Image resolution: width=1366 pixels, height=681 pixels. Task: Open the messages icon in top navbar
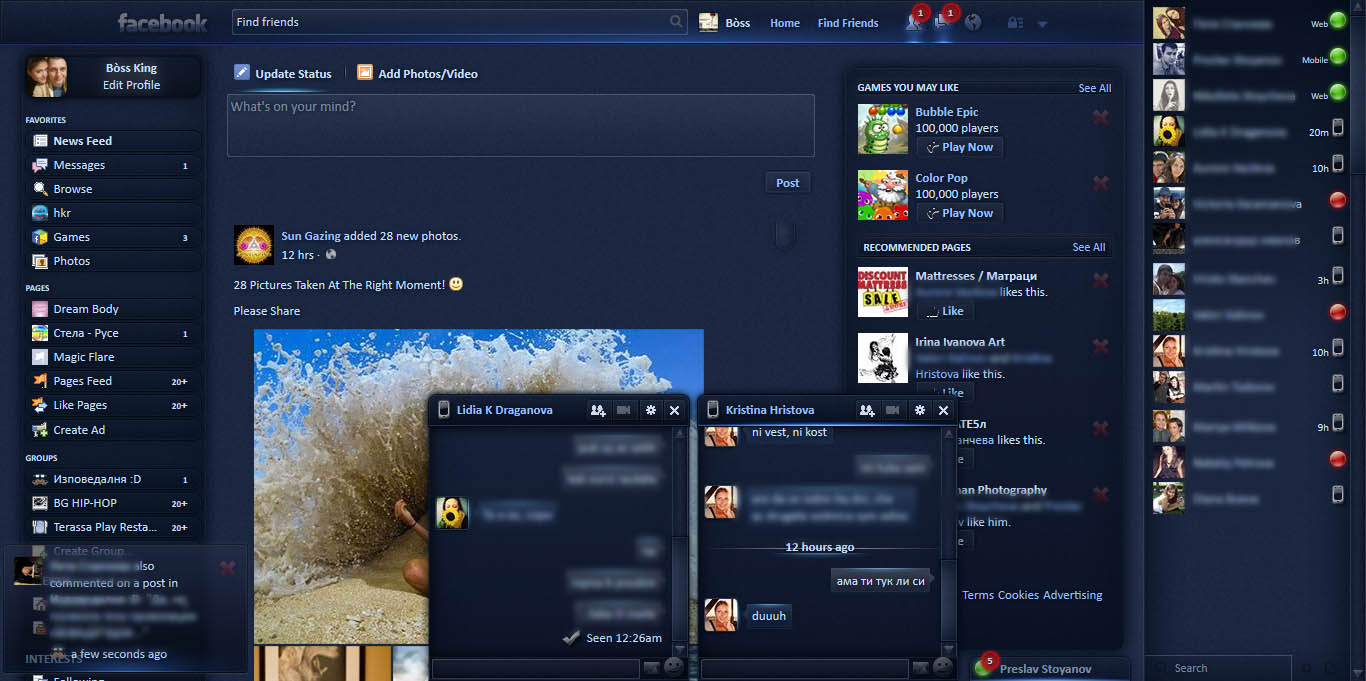tap(943, 22)
